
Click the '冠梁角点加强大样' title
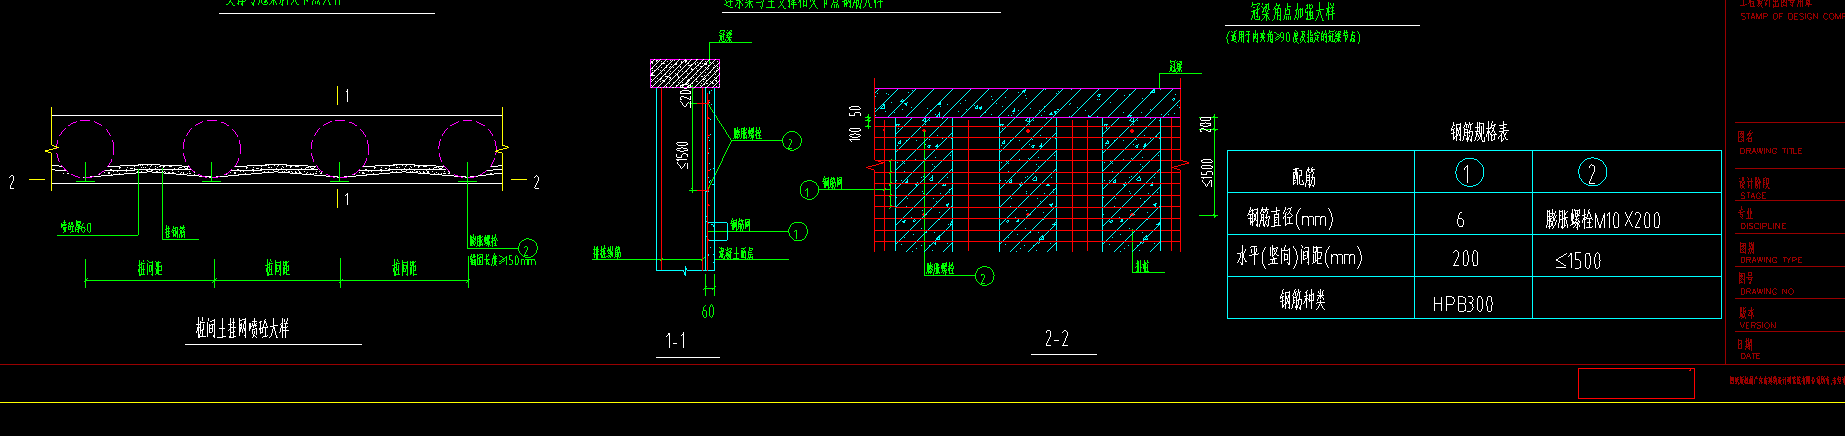(1292, 12)
